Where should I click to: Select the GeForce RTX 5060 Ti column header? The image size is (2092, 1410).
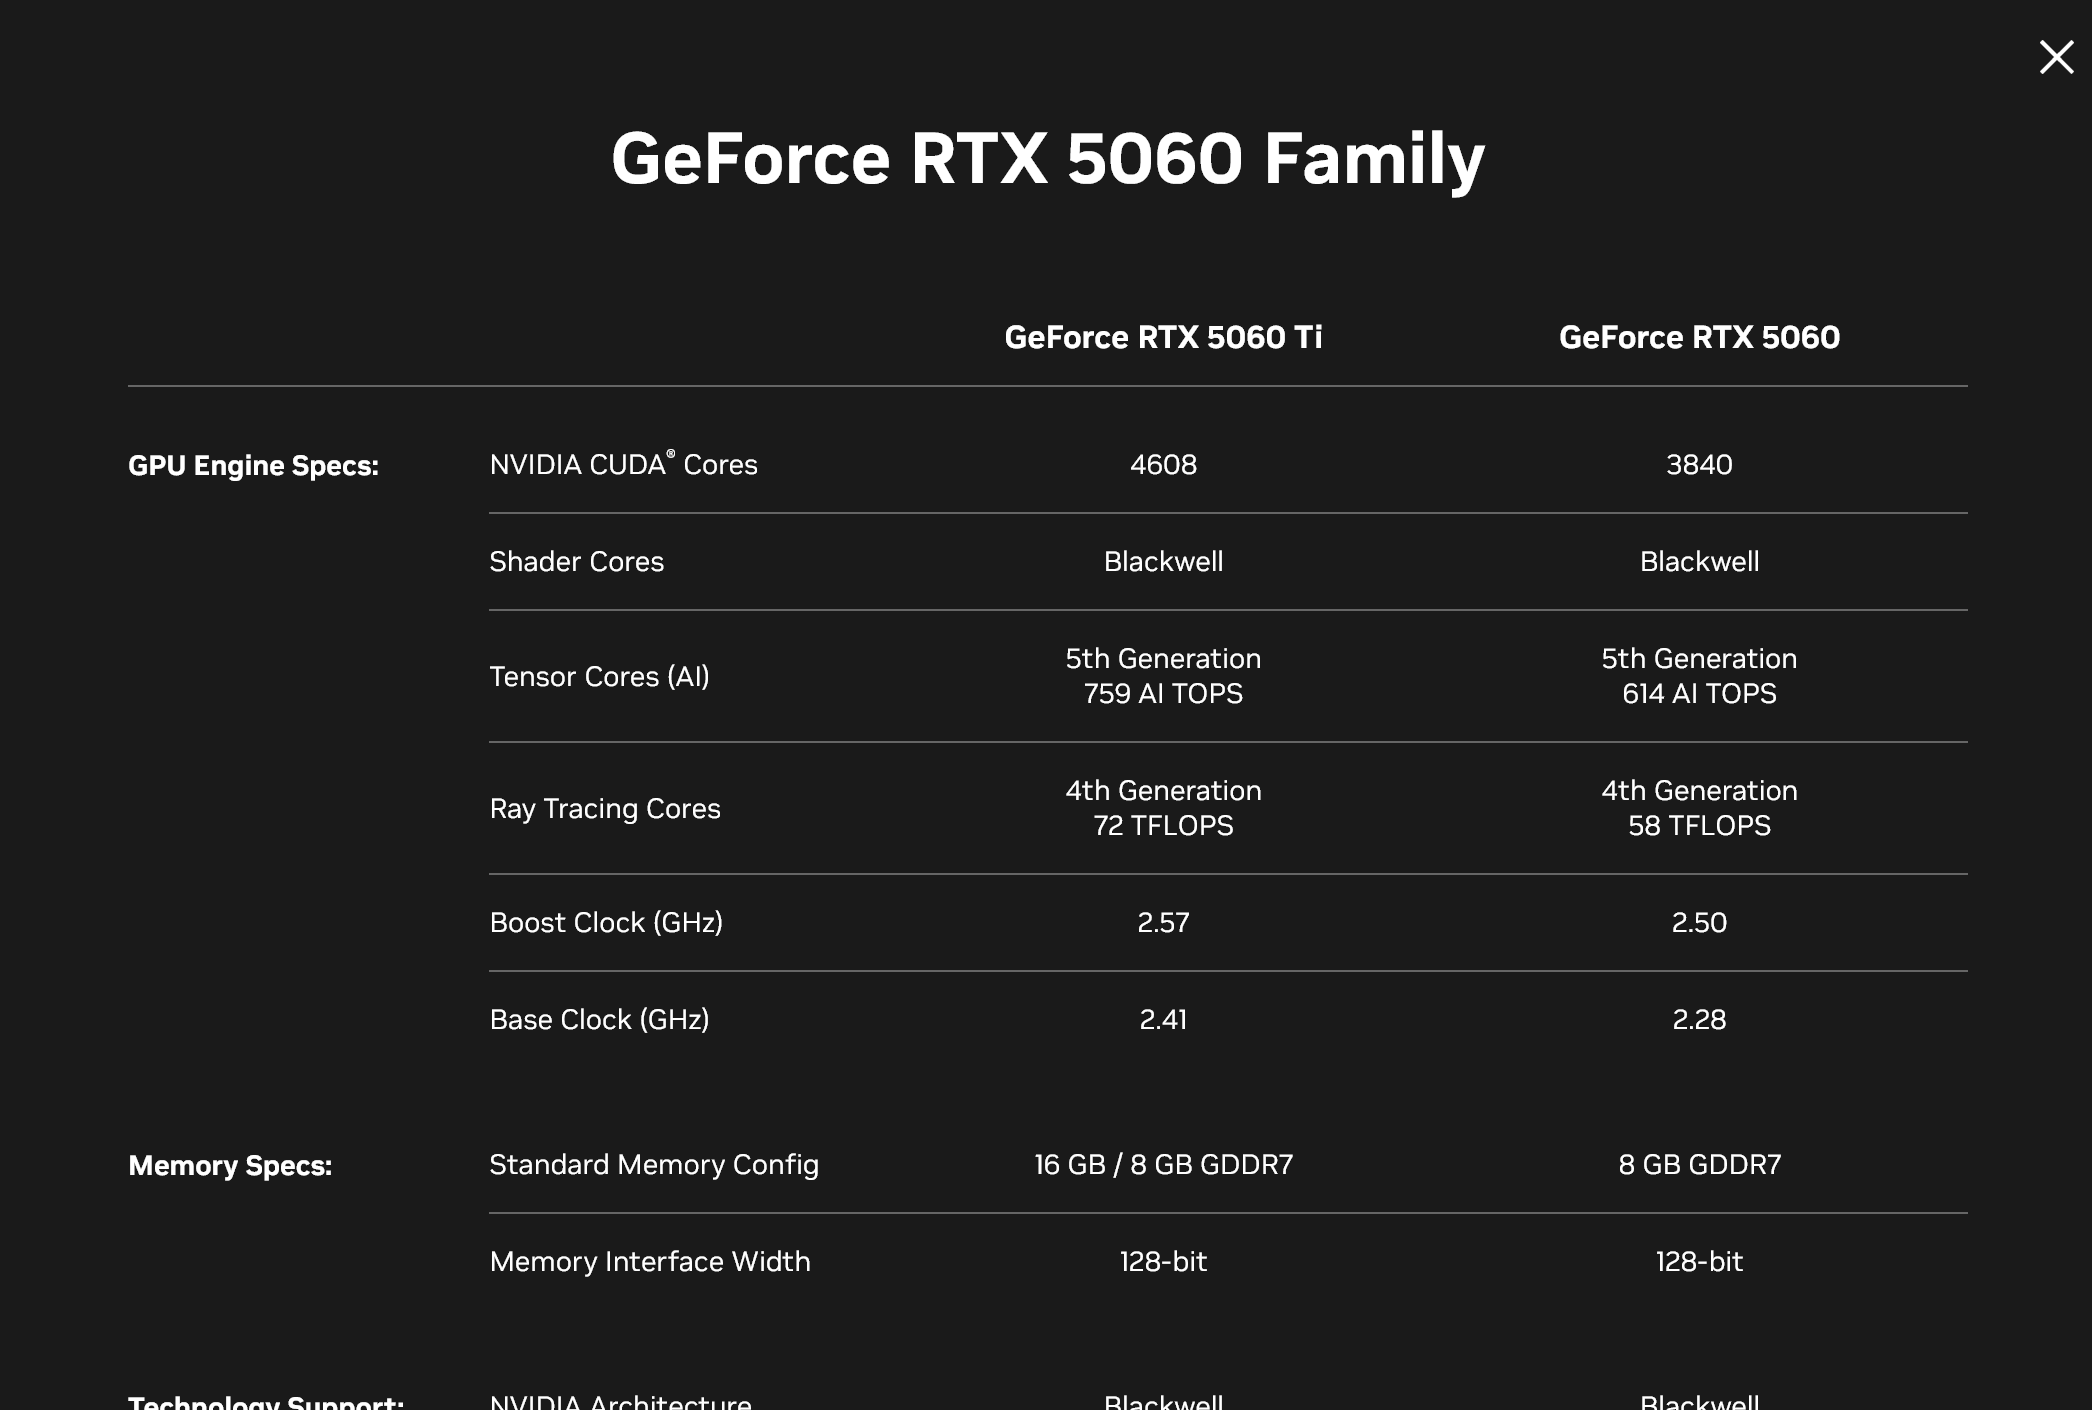pyautogui.click(x=1163, y=337)
